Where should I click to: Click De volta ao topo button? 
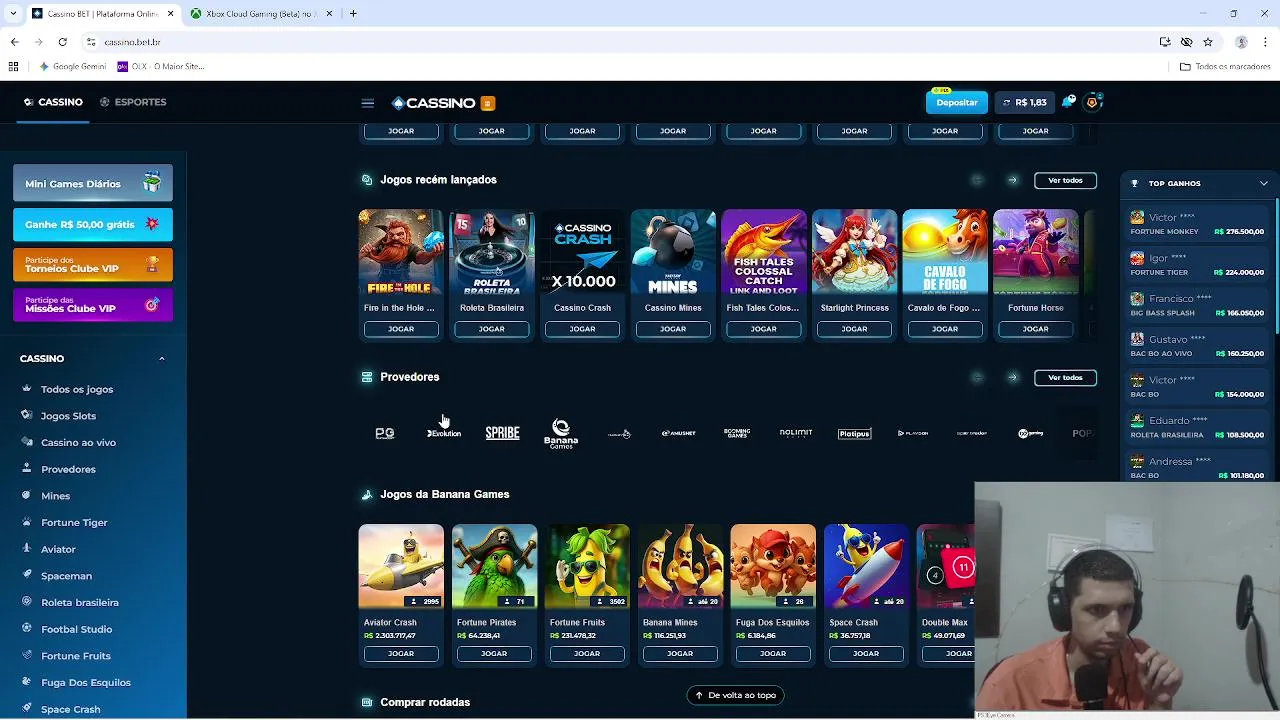(x=735, y=695)
